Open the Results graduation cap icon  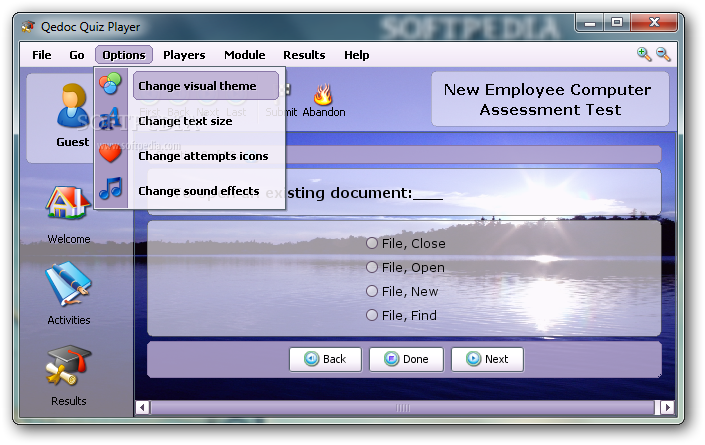pyautogui.click(x=68, y=366)
